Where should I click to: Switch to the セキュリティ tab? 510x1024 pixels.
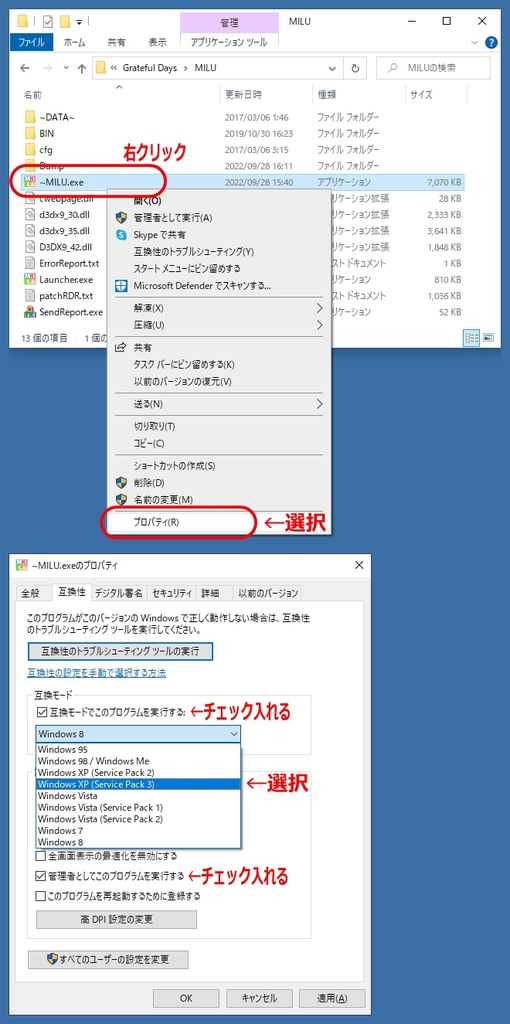(x=172, y=593)
